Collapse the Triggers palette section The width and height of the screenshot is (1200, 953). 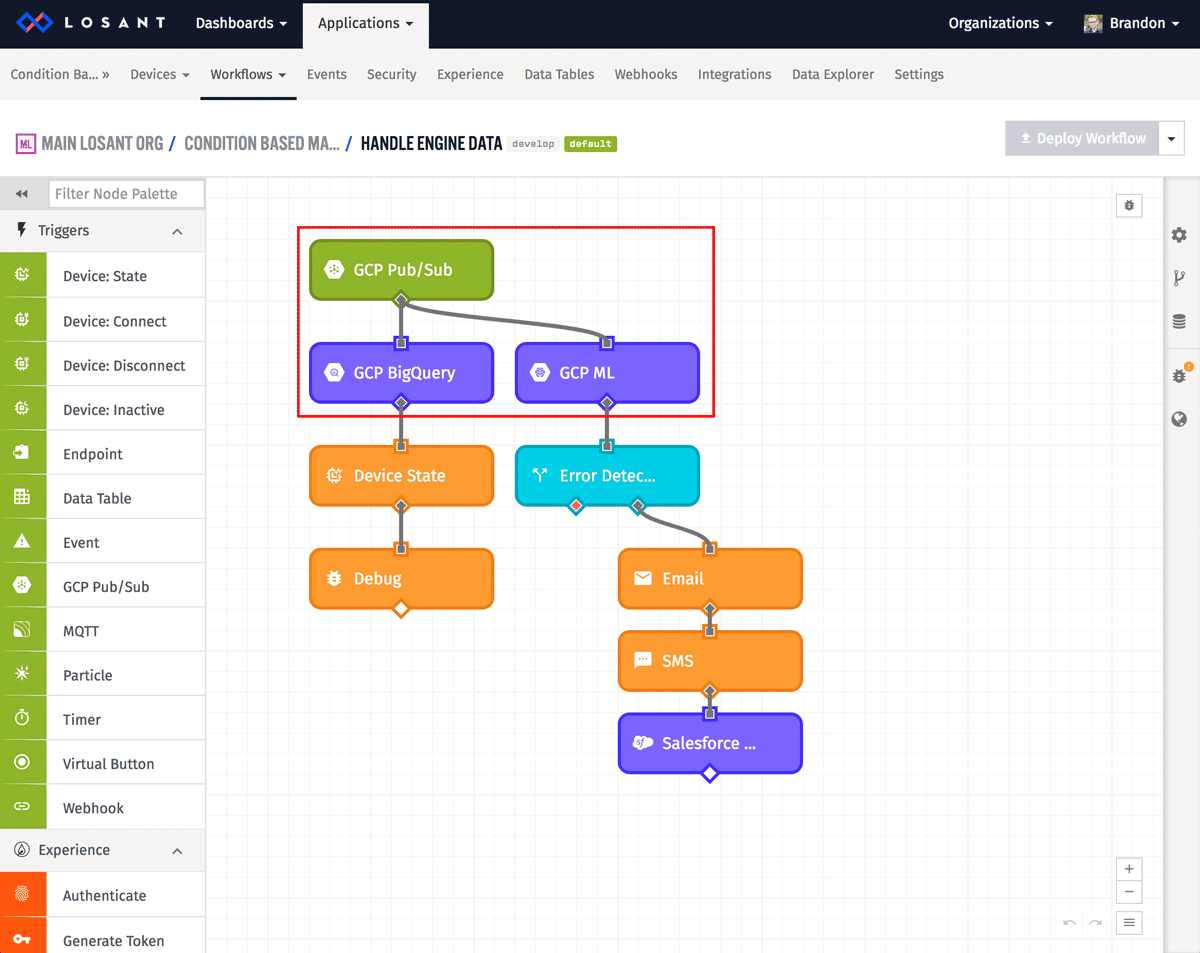pos(177,231)
